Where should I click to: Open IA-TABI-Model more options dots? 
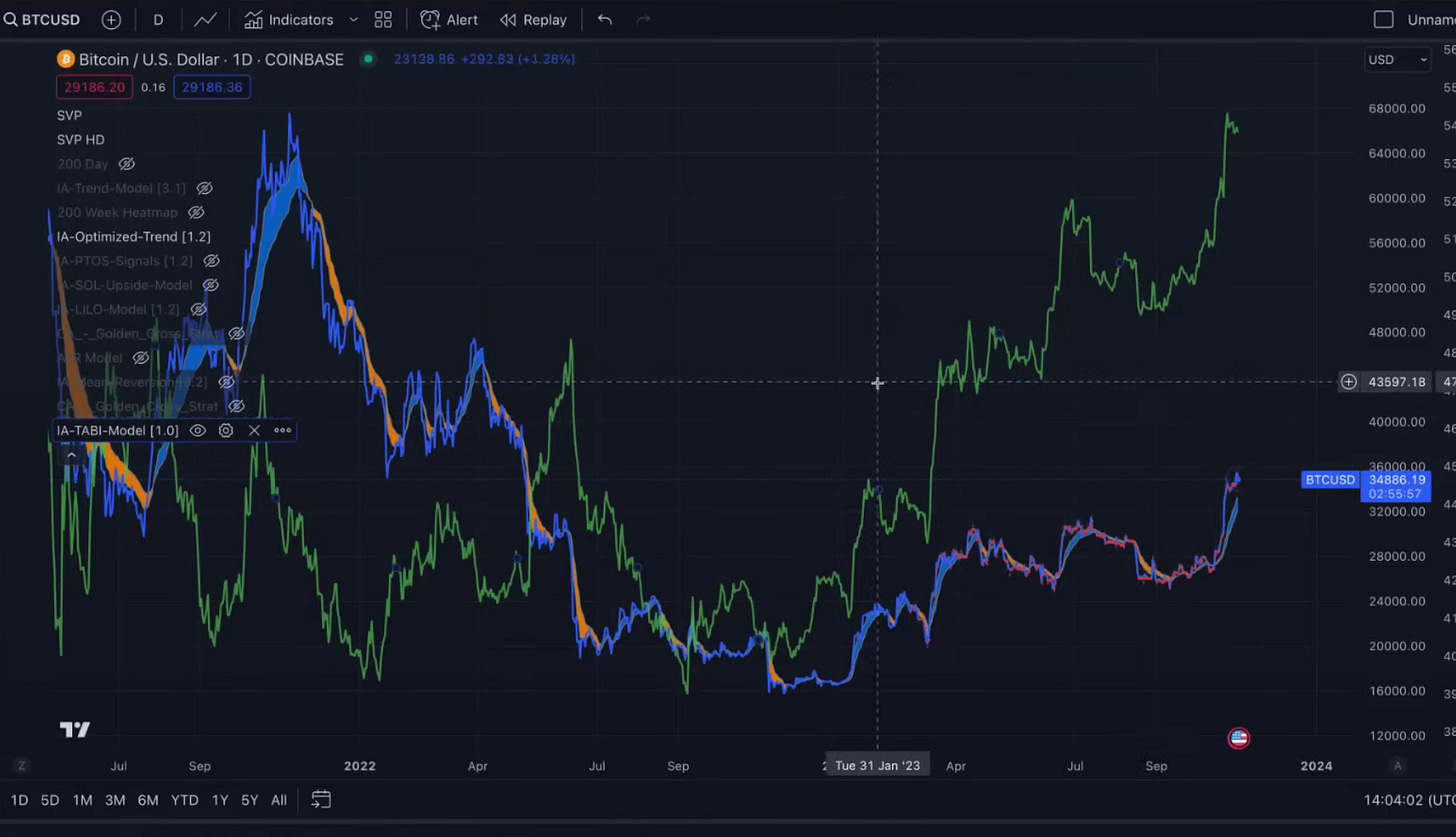pyautogui.click(x=283, y=430)
